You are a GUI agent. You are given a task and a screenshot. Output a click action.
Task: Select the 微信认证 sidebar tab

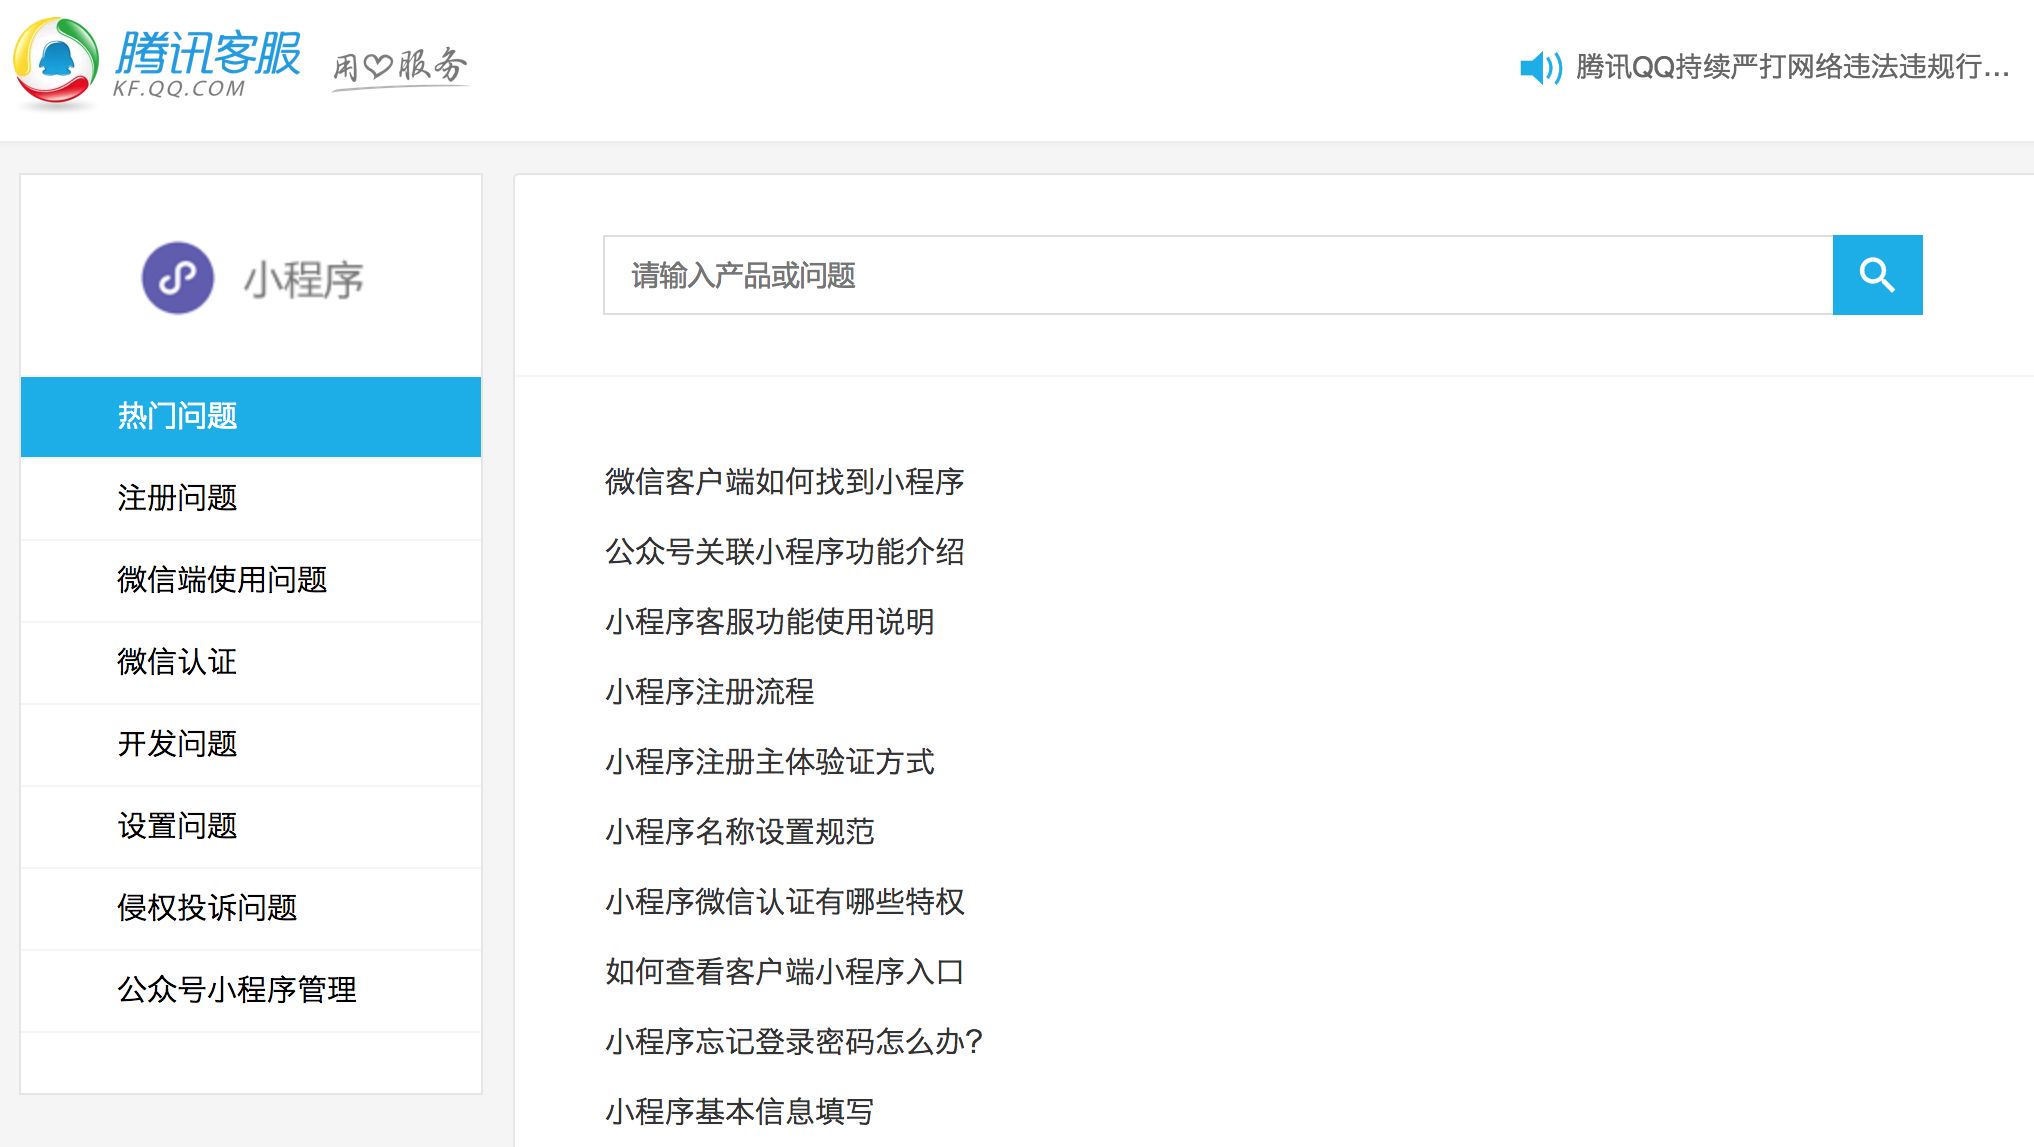pyautogui.click(x=251, y=662)
